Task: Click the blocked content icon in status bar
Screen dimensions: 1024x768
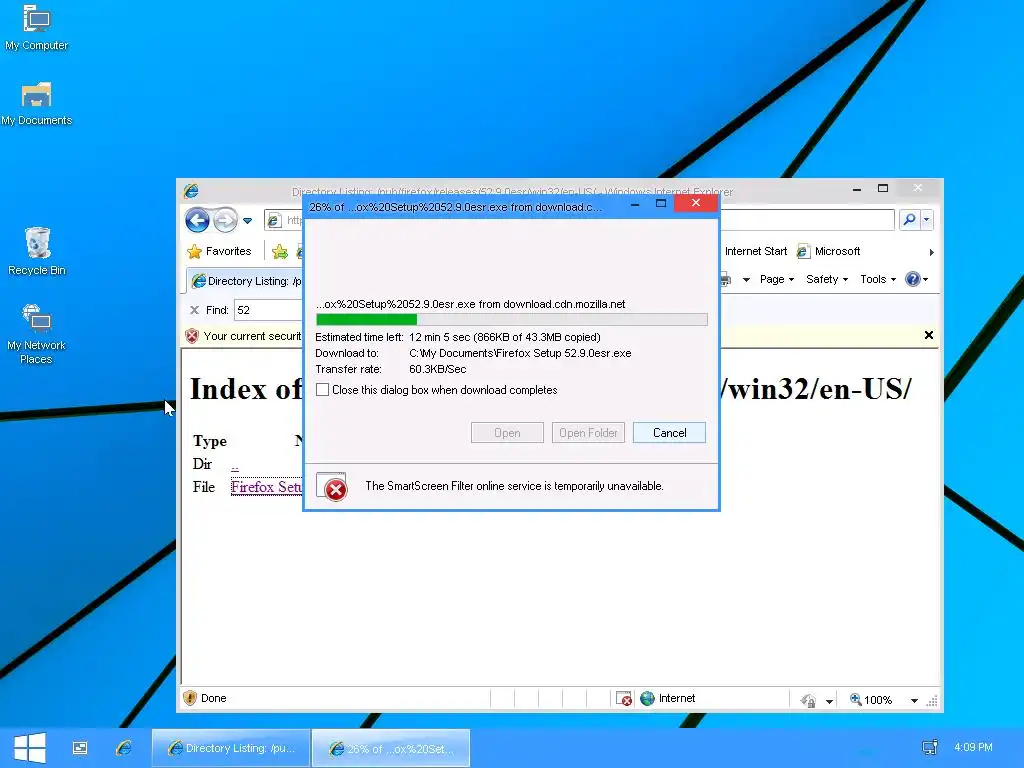Action: [x=624, y=699]
